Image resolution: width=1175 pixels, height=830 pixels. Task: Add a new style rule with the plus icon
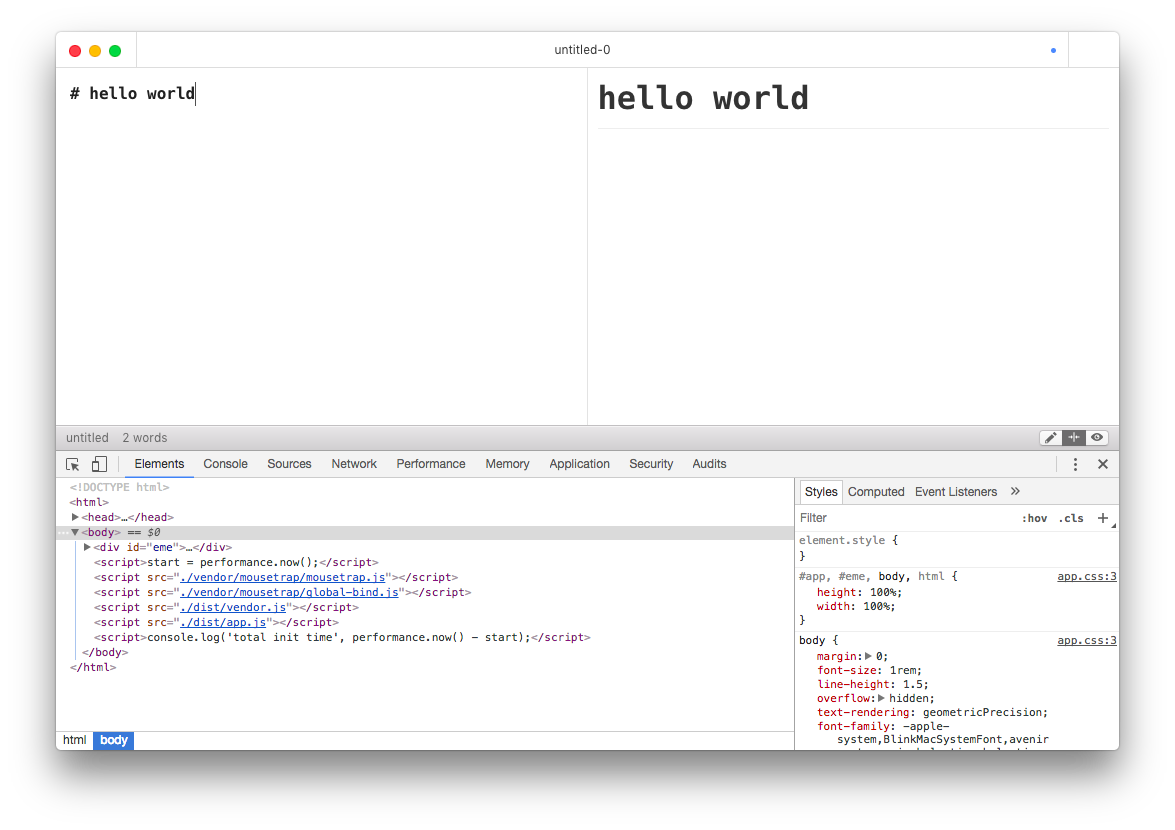point(1103,518)
